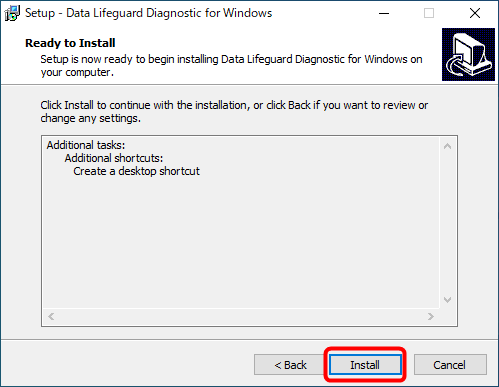
Task: Click the horizontal scrollbar left arrow
Action: [x=51, y=316]
